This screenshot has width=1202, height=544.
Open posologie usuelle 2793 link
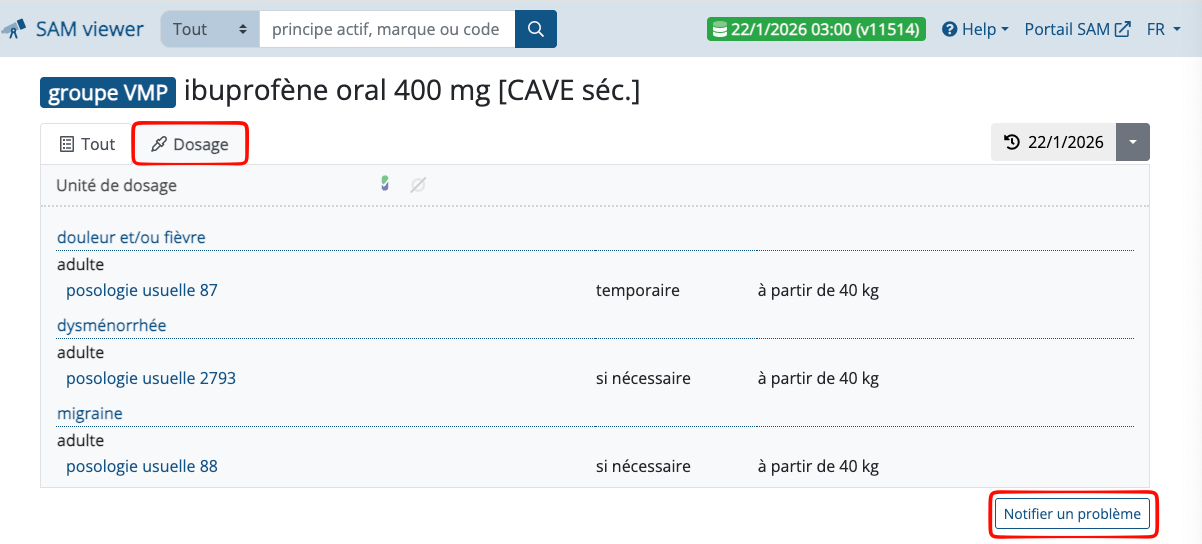pos(150,378)
